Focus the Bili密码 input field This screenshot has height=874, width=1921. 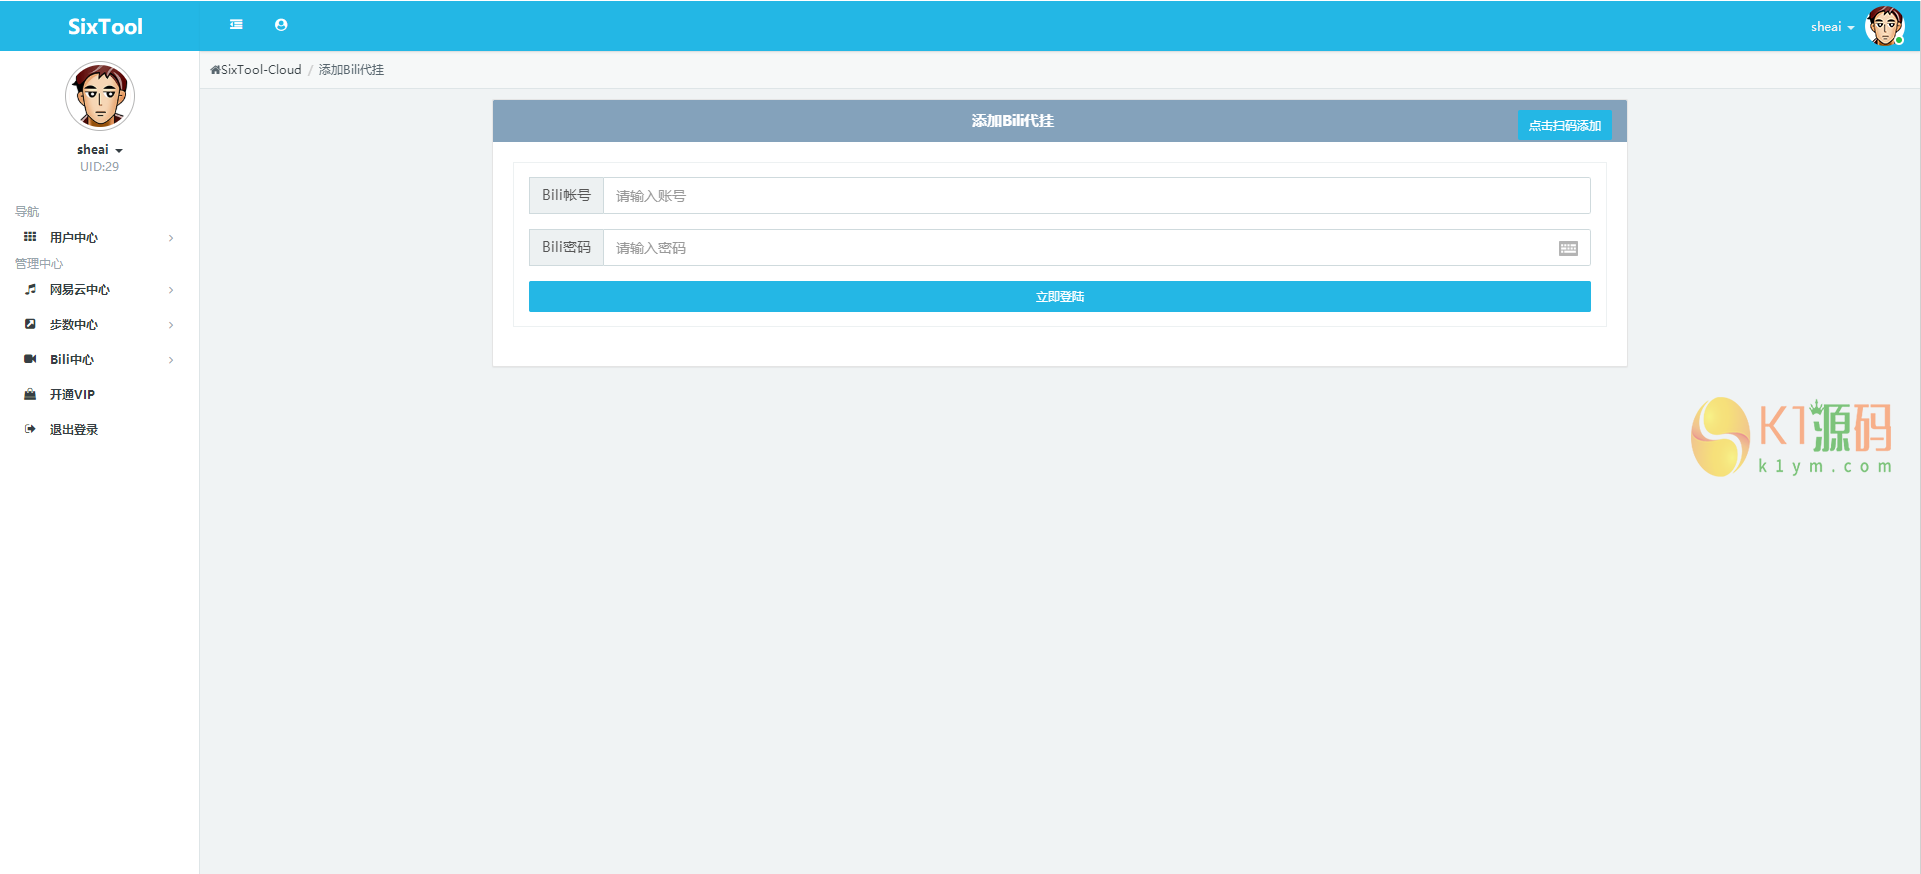click(x=1096, y=248)
